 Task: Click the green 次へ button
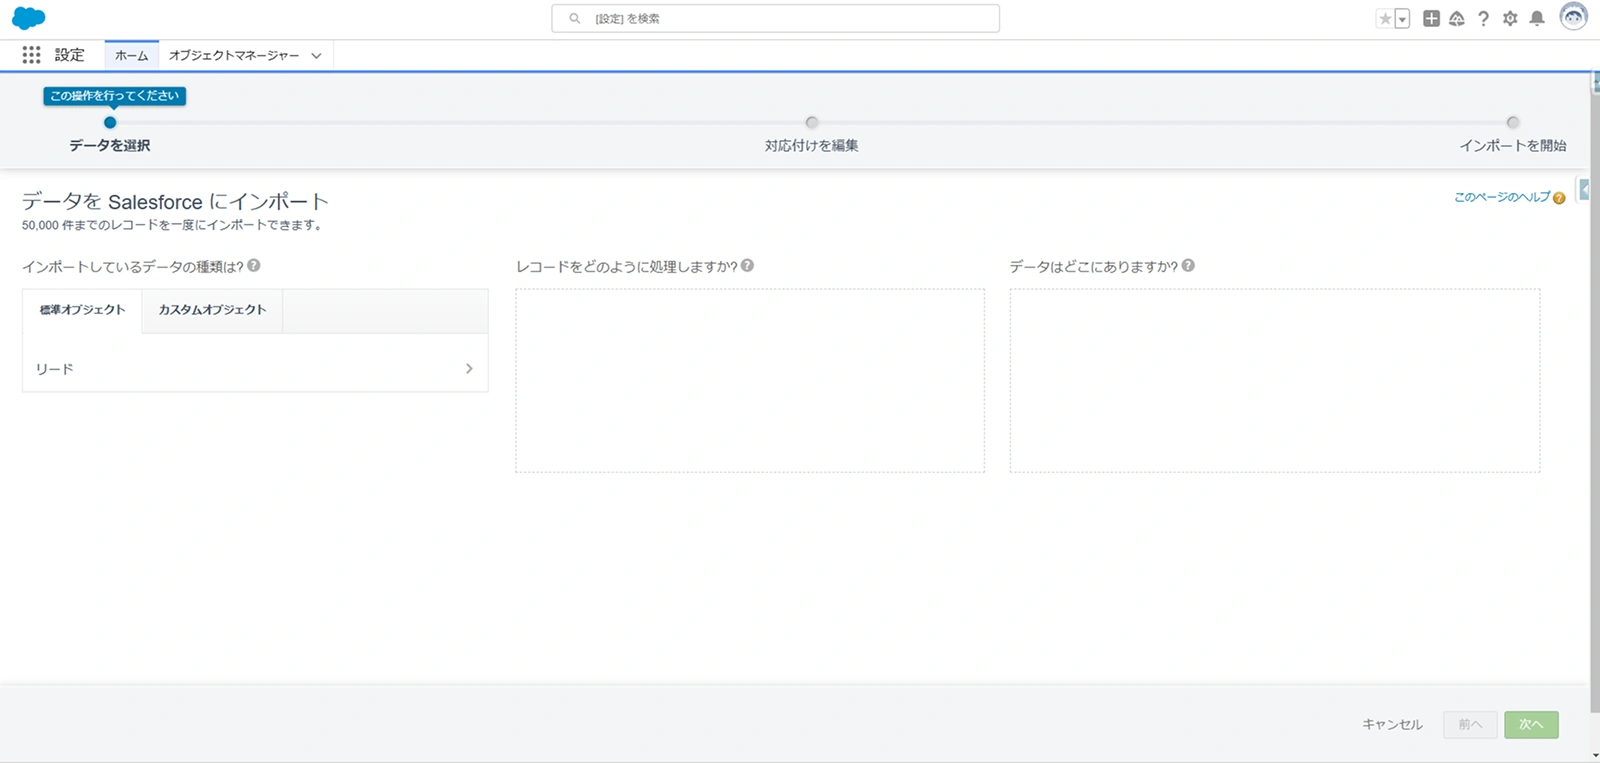click(x=1531, y=724)
